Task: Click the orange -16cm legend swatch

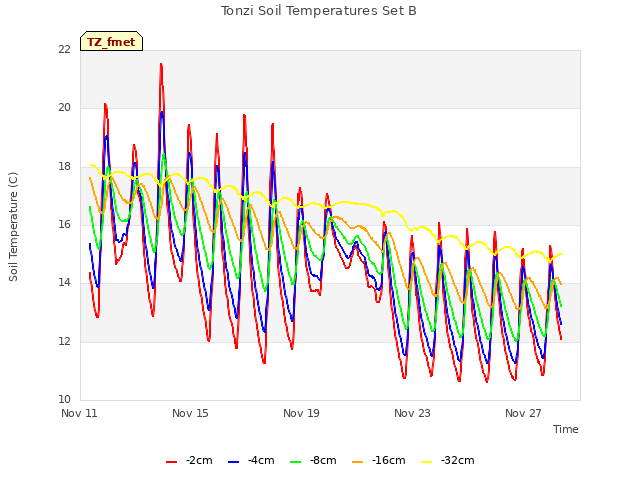Action: pos(357,462)
